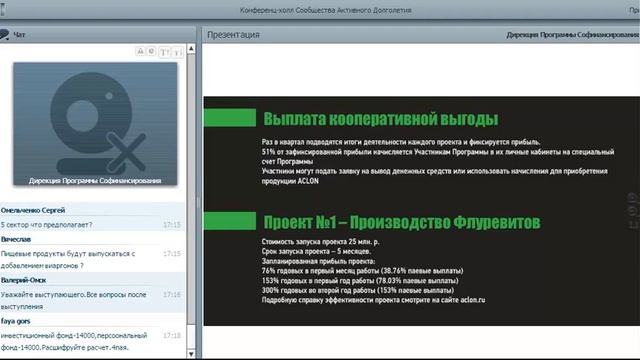Click the line "76% годовых в первый месяц работы"
Viewport: 640px width, 360px height.
tap(362, 271)
